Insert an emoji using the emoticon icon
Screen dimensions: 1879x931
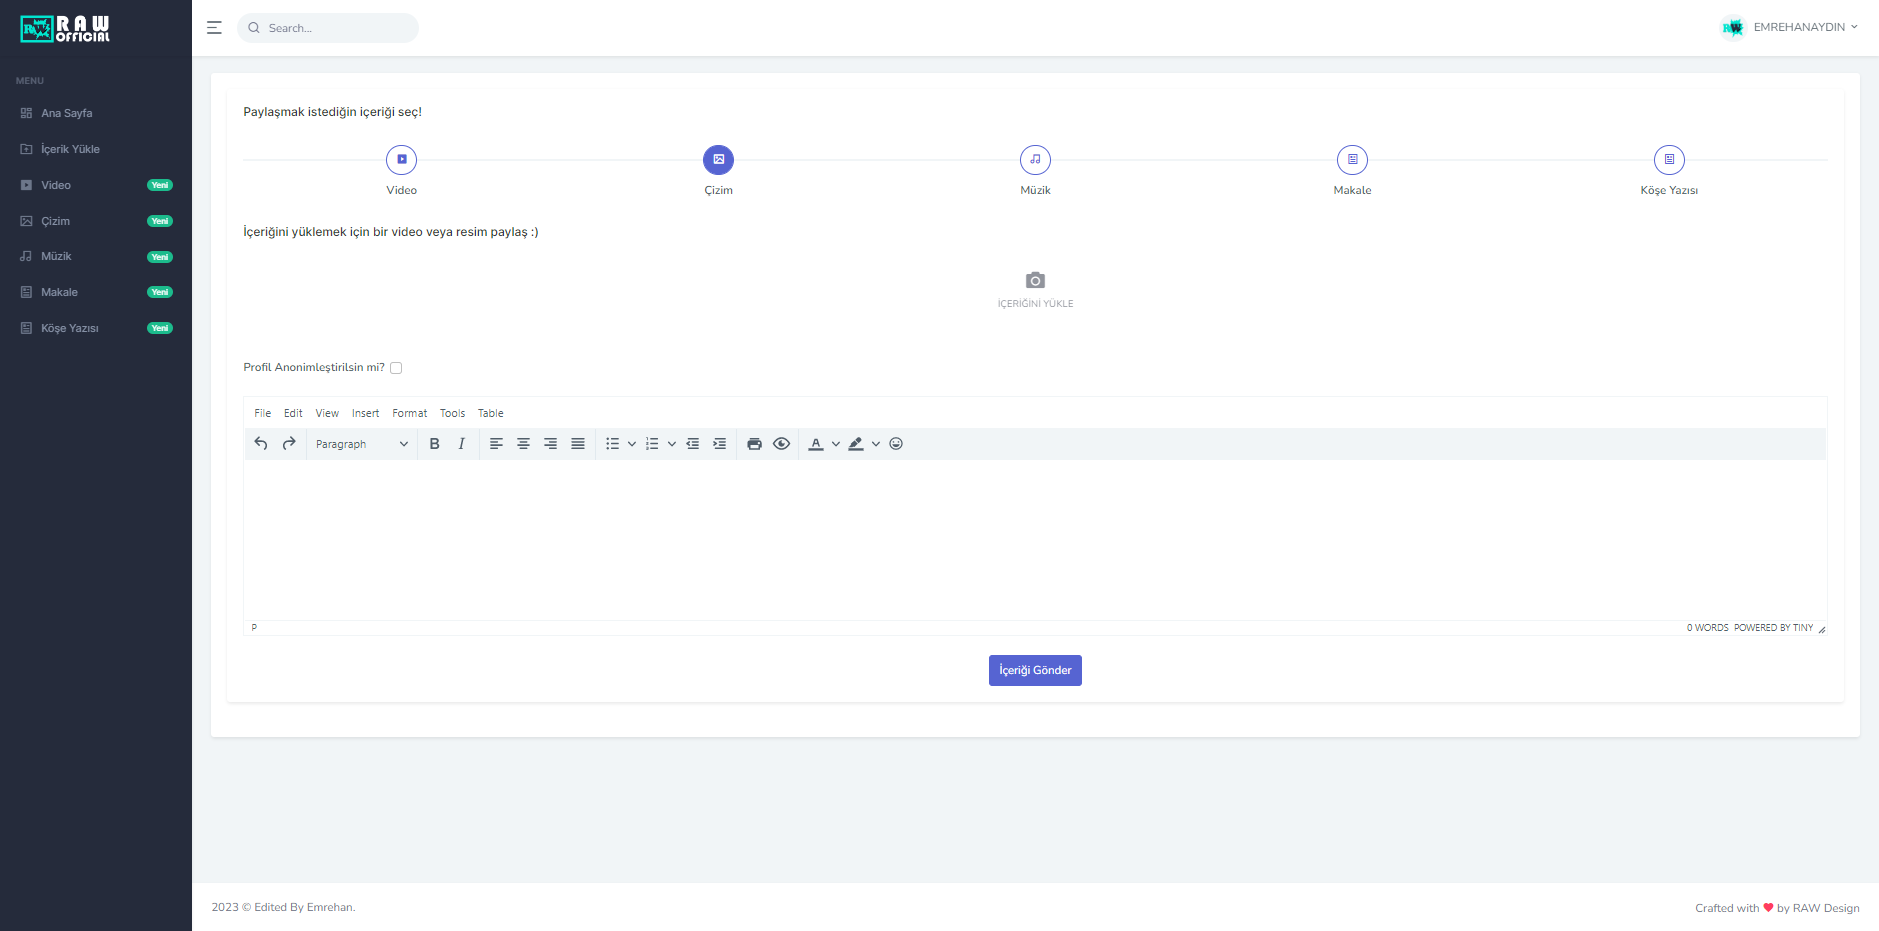[896, 443]
